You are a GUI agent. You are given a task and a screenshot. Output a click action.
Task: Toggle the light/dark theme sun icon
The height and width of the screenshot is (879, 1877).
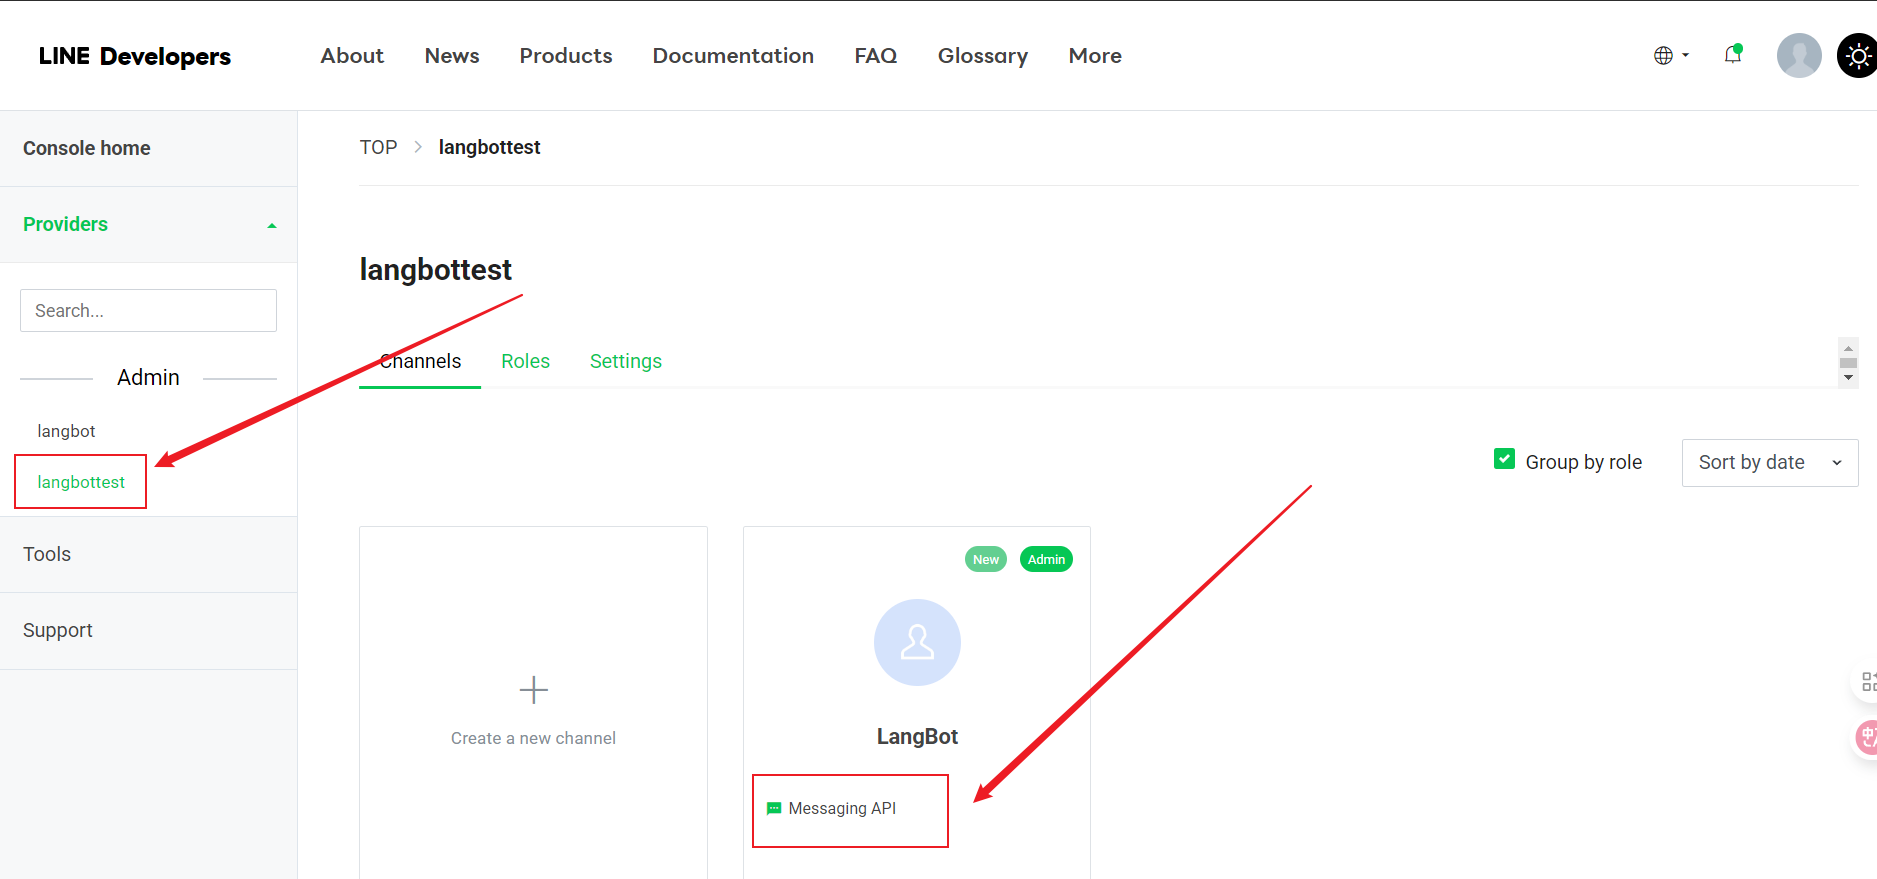tap(1857, 56)
